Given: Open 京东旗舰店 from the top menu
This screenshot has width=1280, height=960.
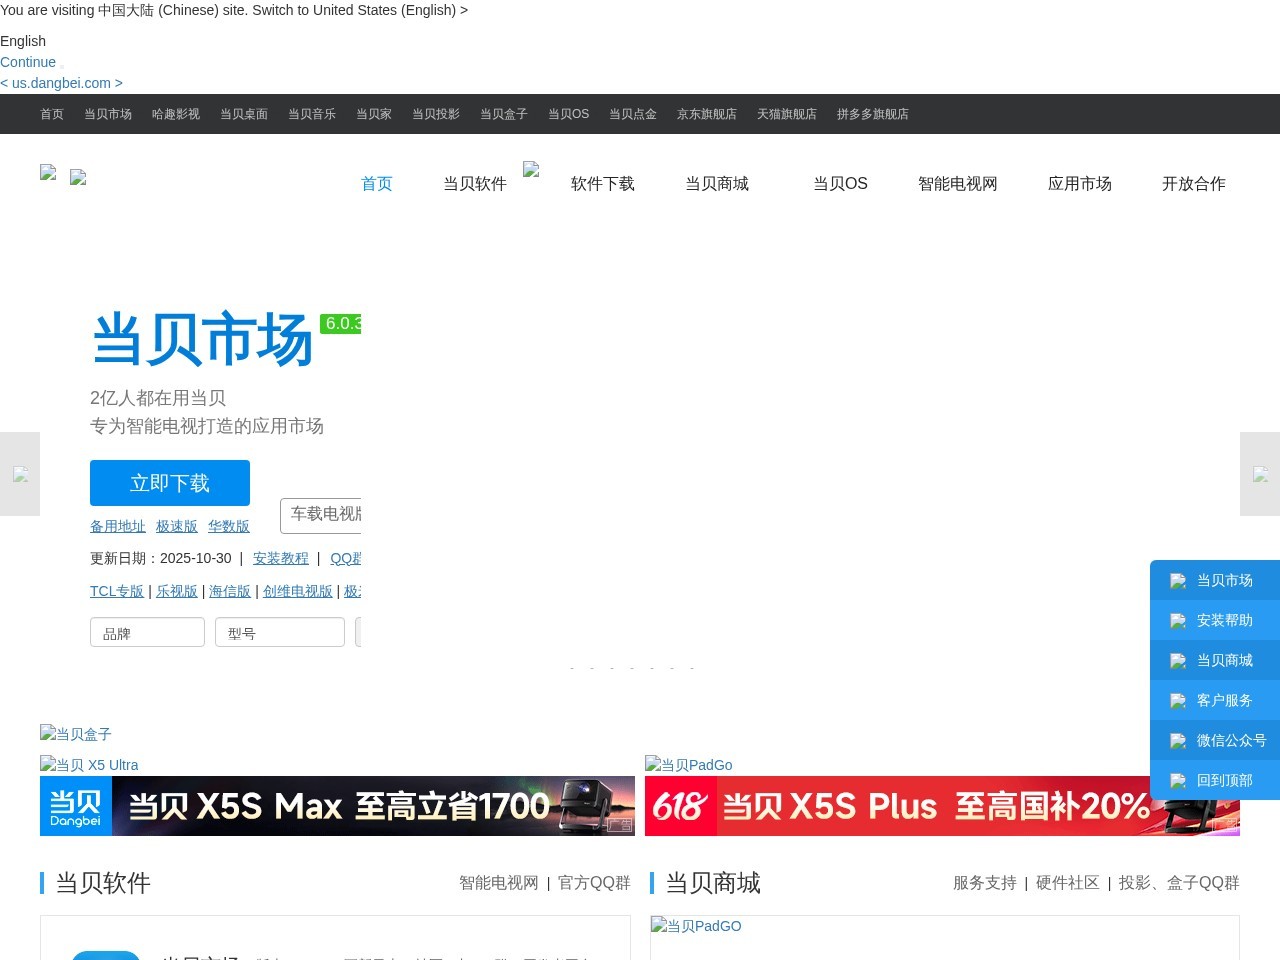Looking at the screenshot, I should coord(706,114).
